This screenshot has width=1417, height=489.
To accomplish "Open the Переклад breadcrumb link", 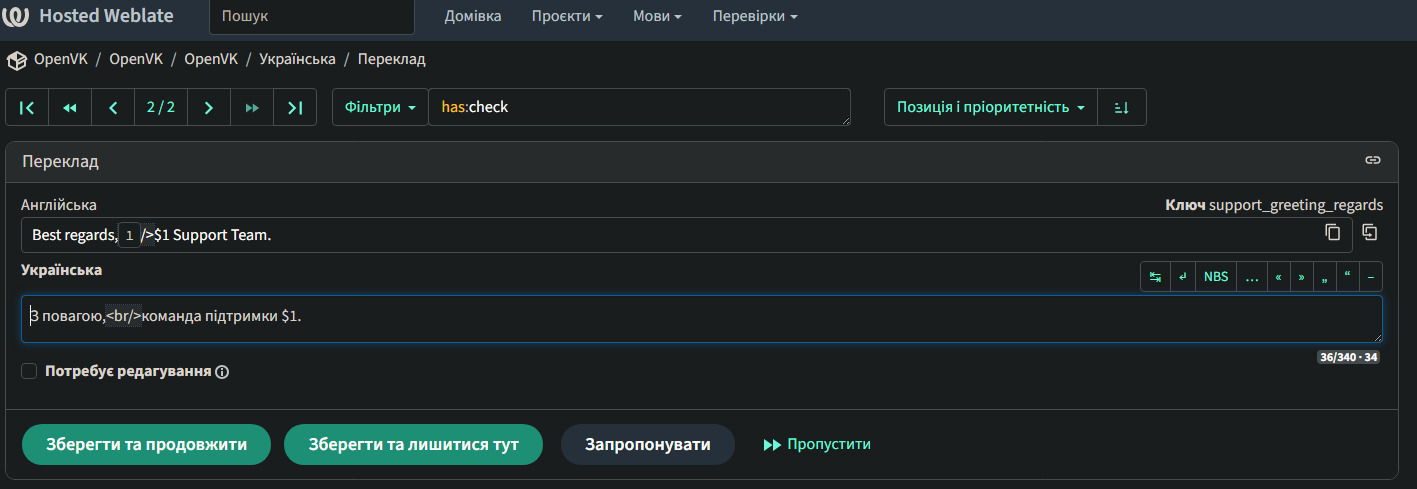I will click(x=392, y=59).
